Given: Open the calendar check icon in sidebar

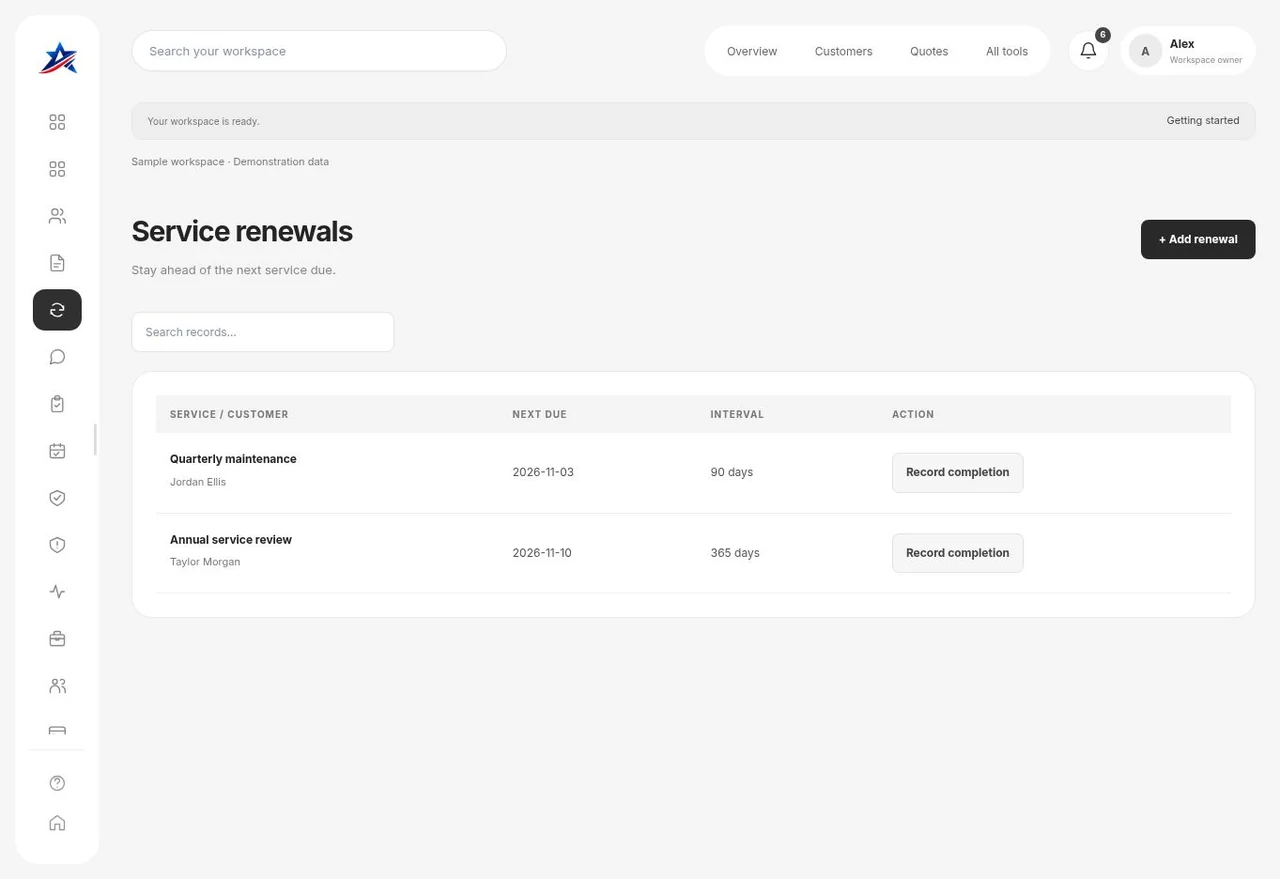Looking at the screenshot, I should (x=57, y=451).
